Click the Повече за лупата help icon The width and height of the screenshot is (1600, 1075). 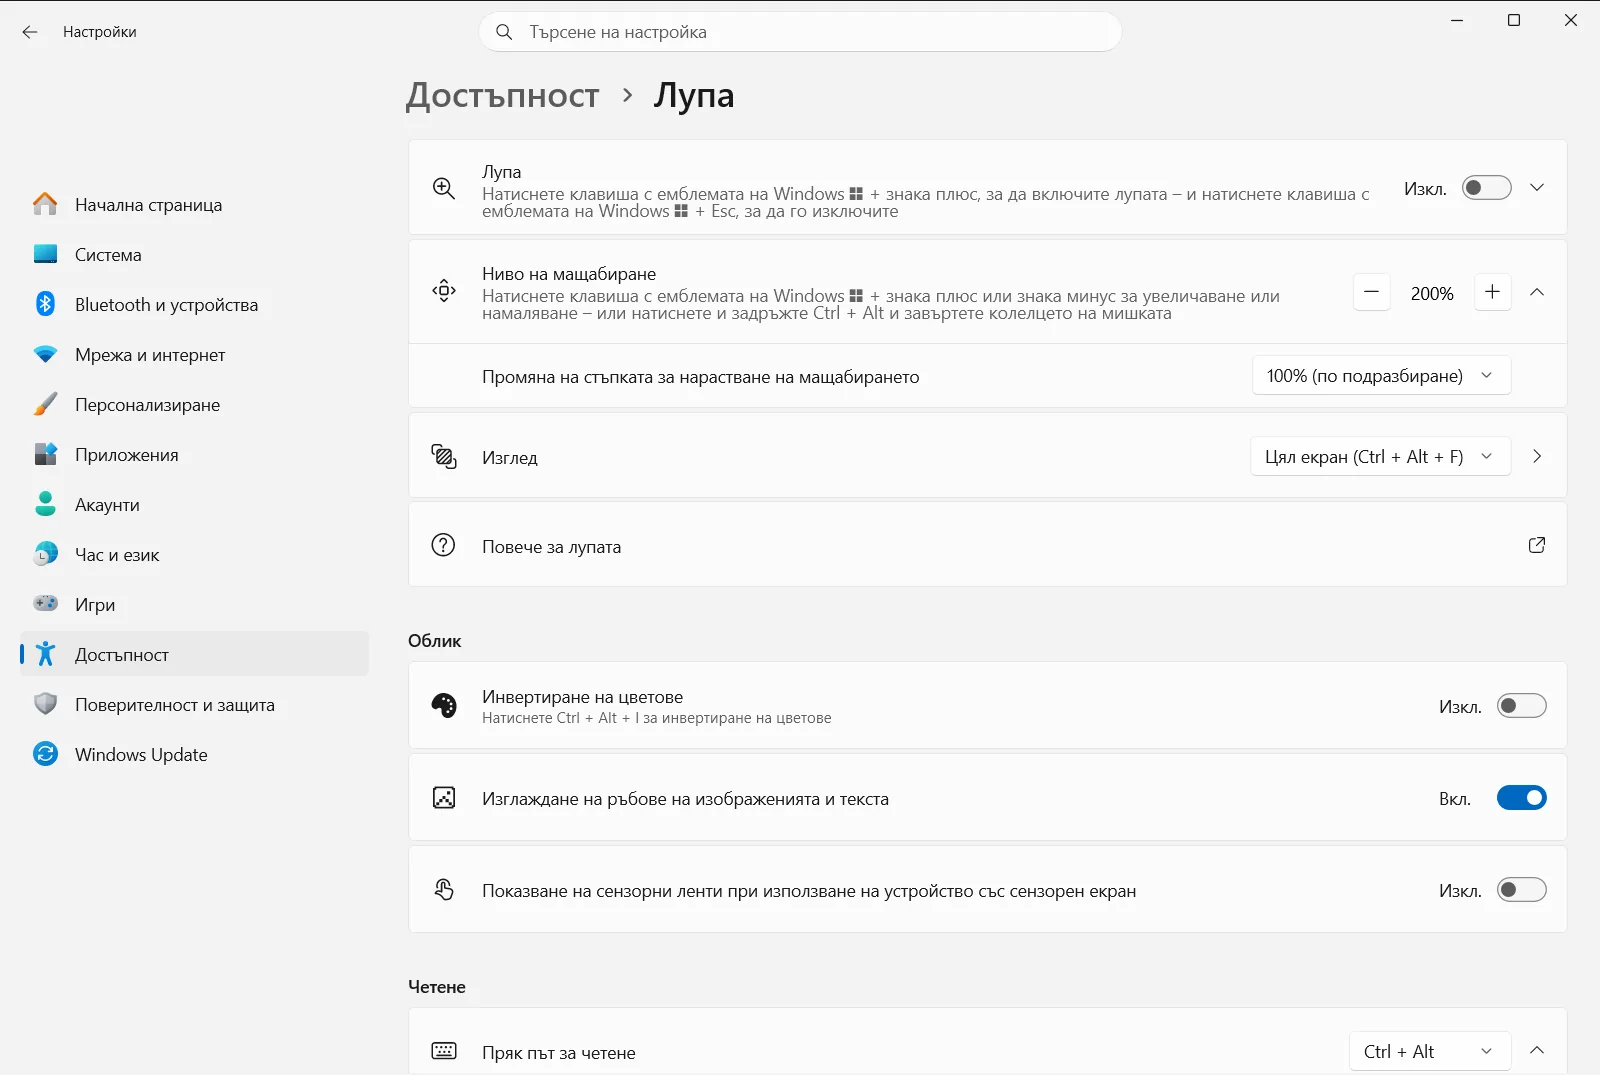coord(443,545)
